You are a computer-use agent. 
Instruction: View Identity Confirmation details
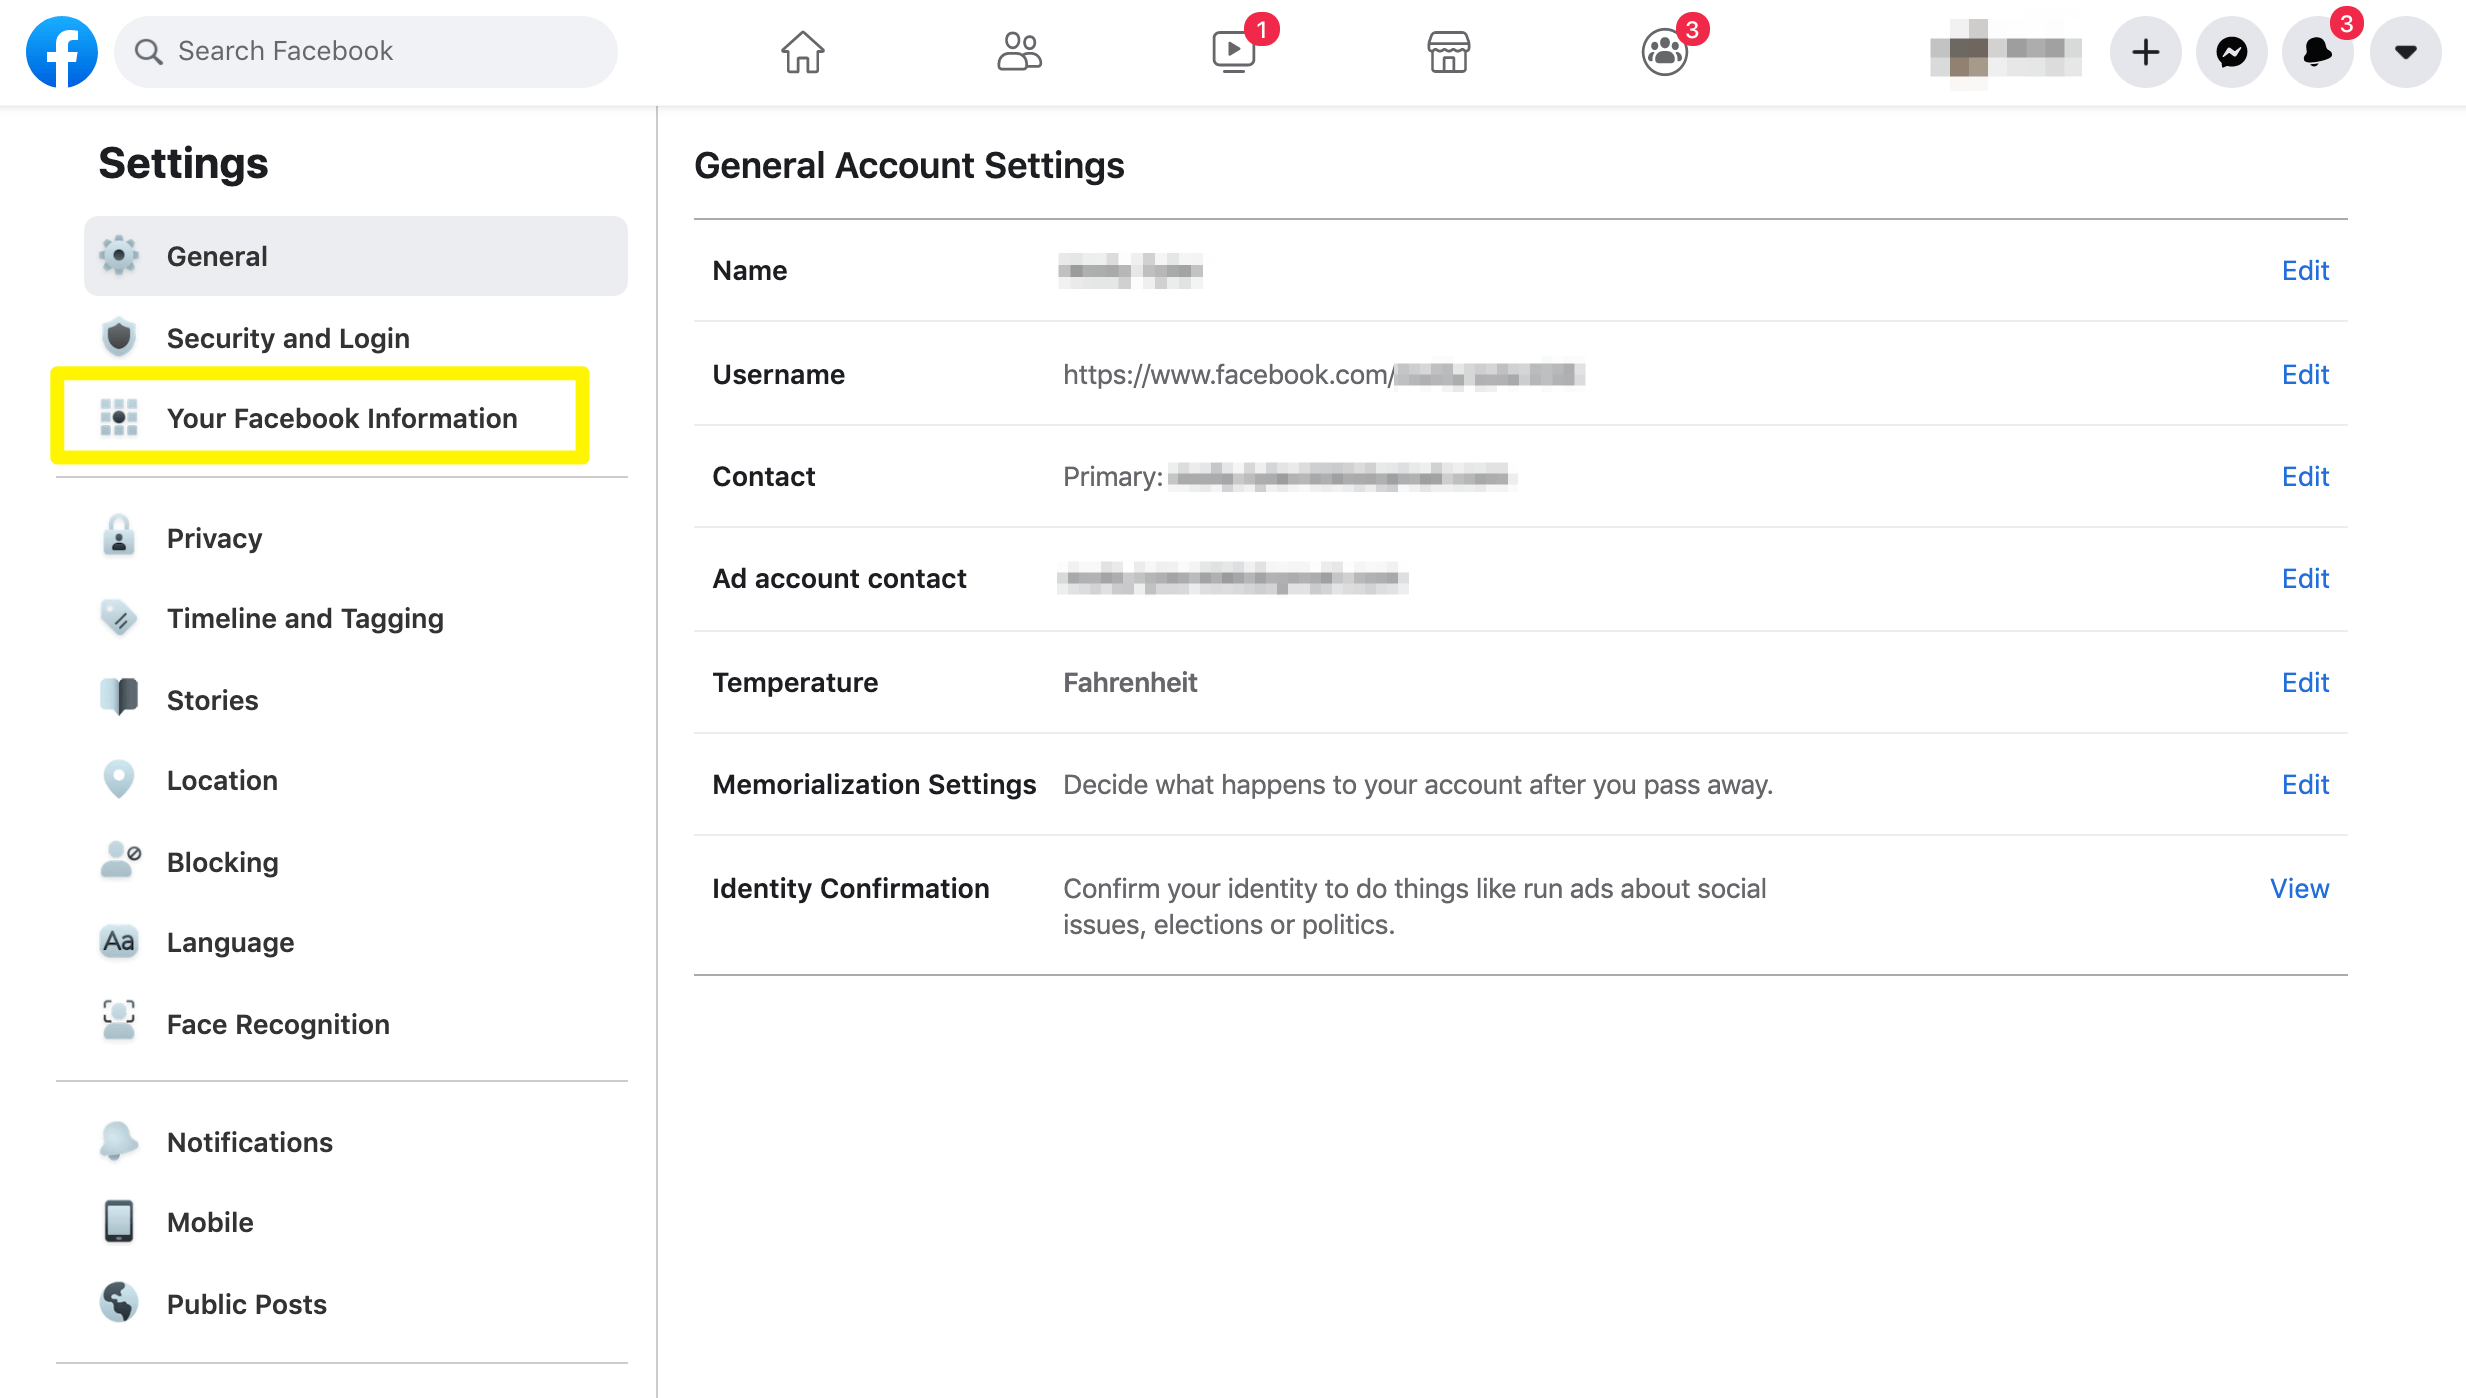(x=2298, y=888)
